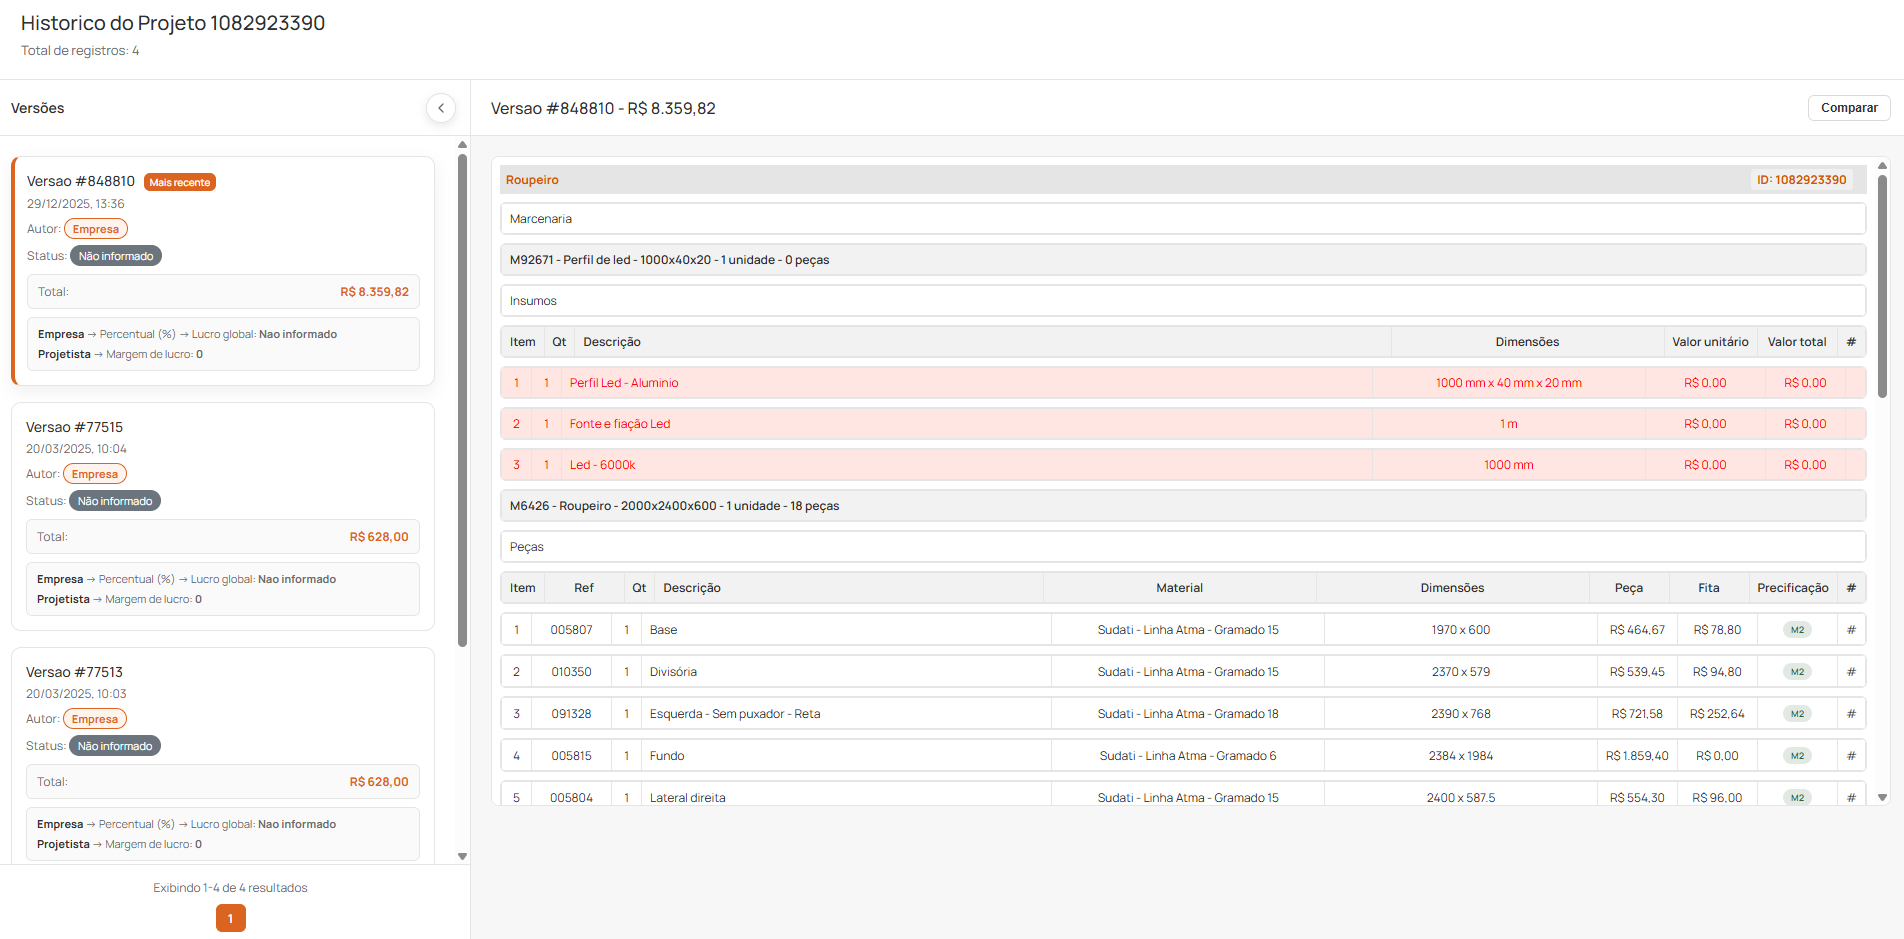Click the # icon on Base row
1904x939 pixels.
coord(1851,630)
